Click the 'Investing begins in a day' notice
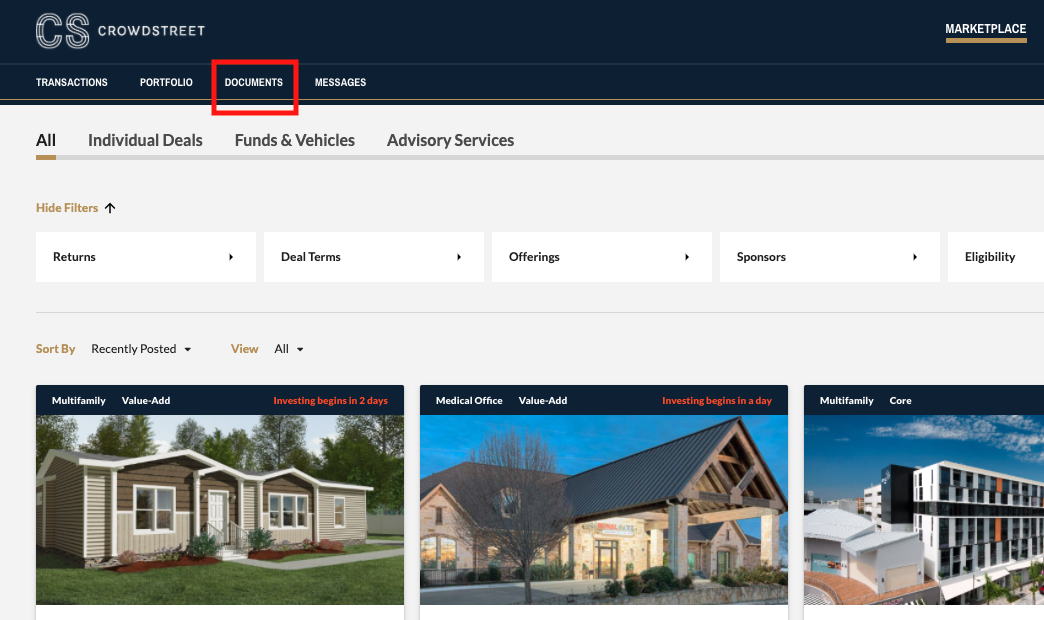This screenshot has height=620, width=1044. [x=717, y=400]
